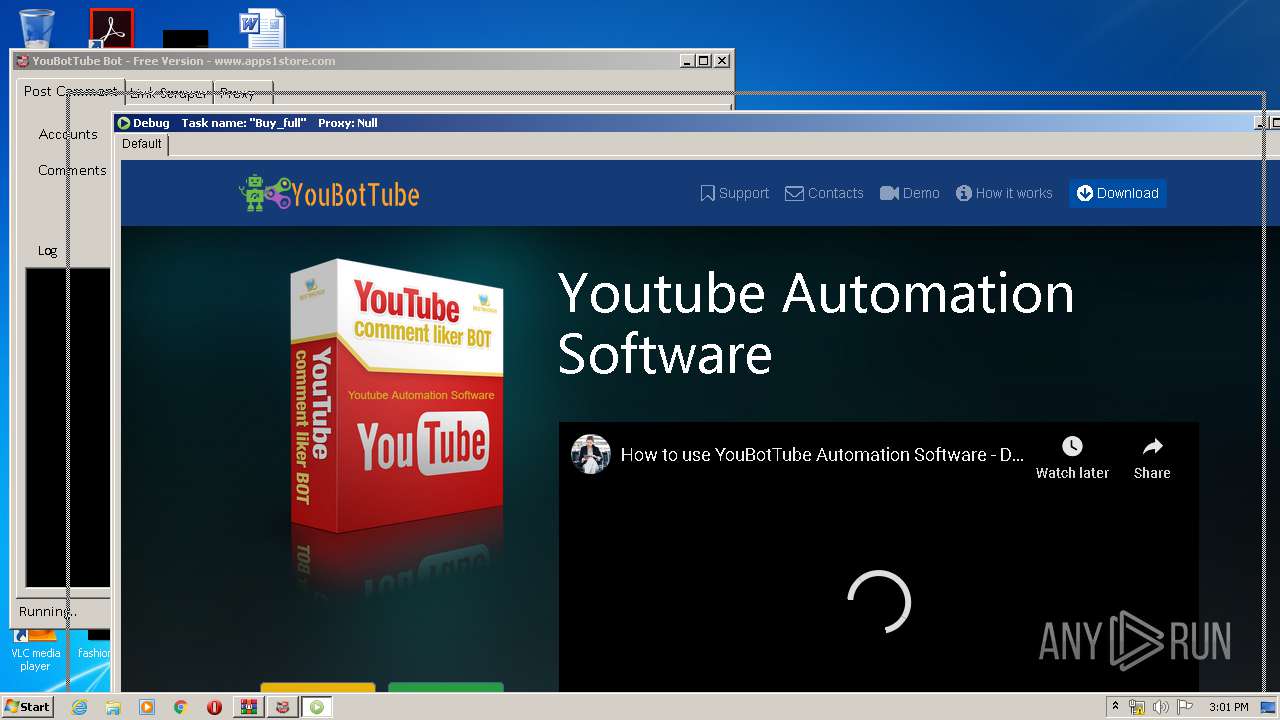Open Windows Explorer folder in taskbar
1280x720 pixels.
point(113,707)
